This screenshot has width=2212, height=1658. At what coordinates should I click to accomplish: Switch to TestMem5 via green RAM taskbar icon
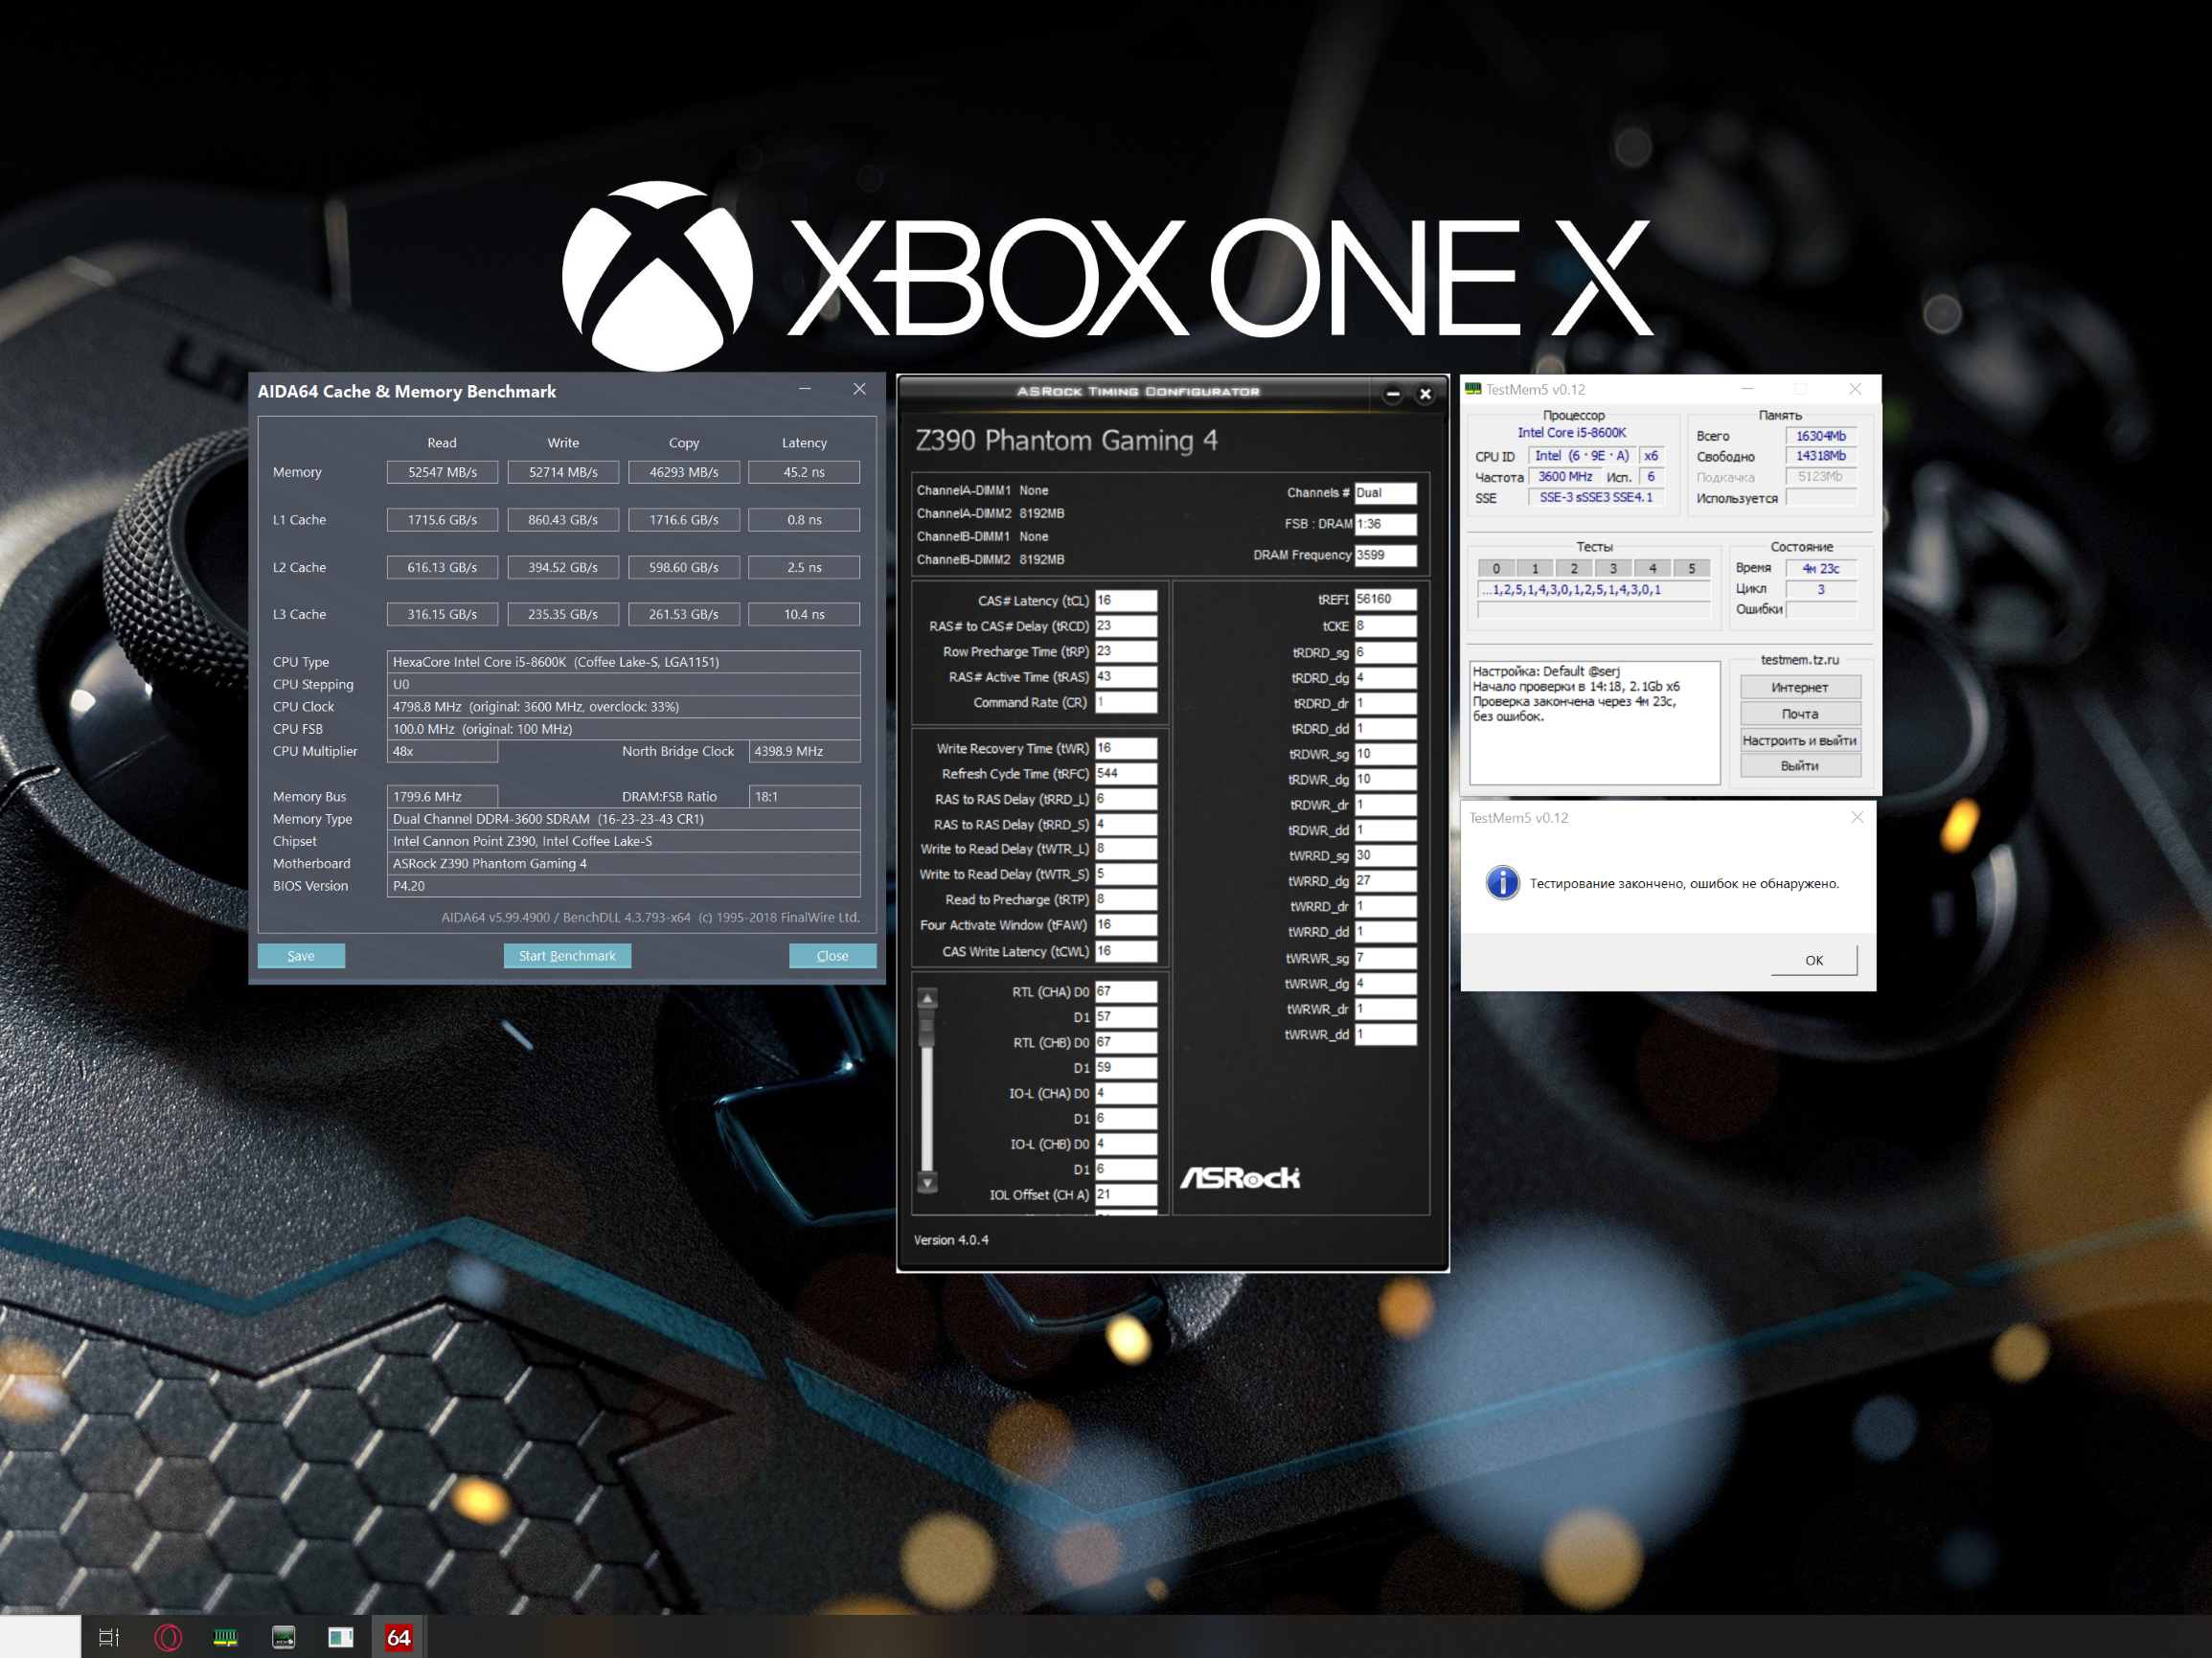(226, 1637)
